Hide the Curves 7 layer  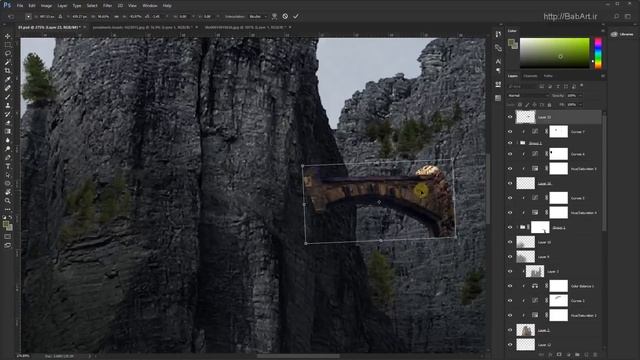(x=510, y=131)
